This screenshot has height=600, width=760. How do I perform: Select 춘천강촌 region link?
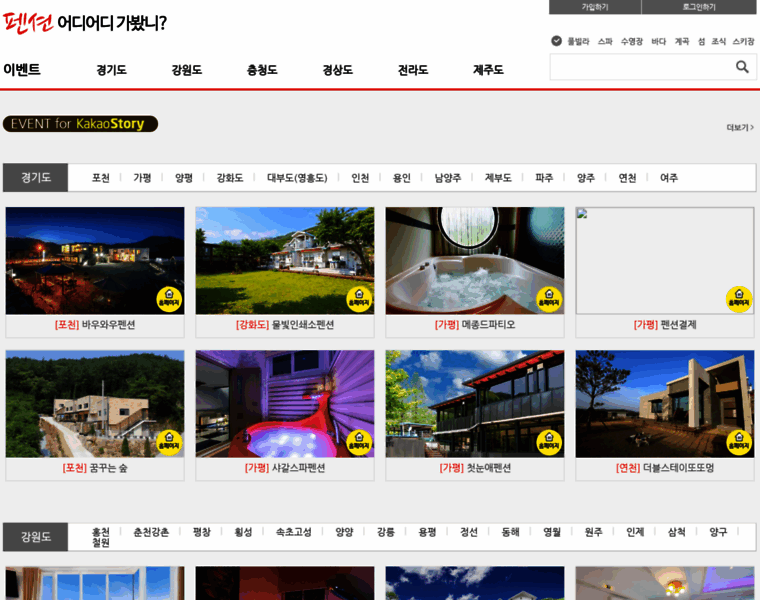click(151, 532)
